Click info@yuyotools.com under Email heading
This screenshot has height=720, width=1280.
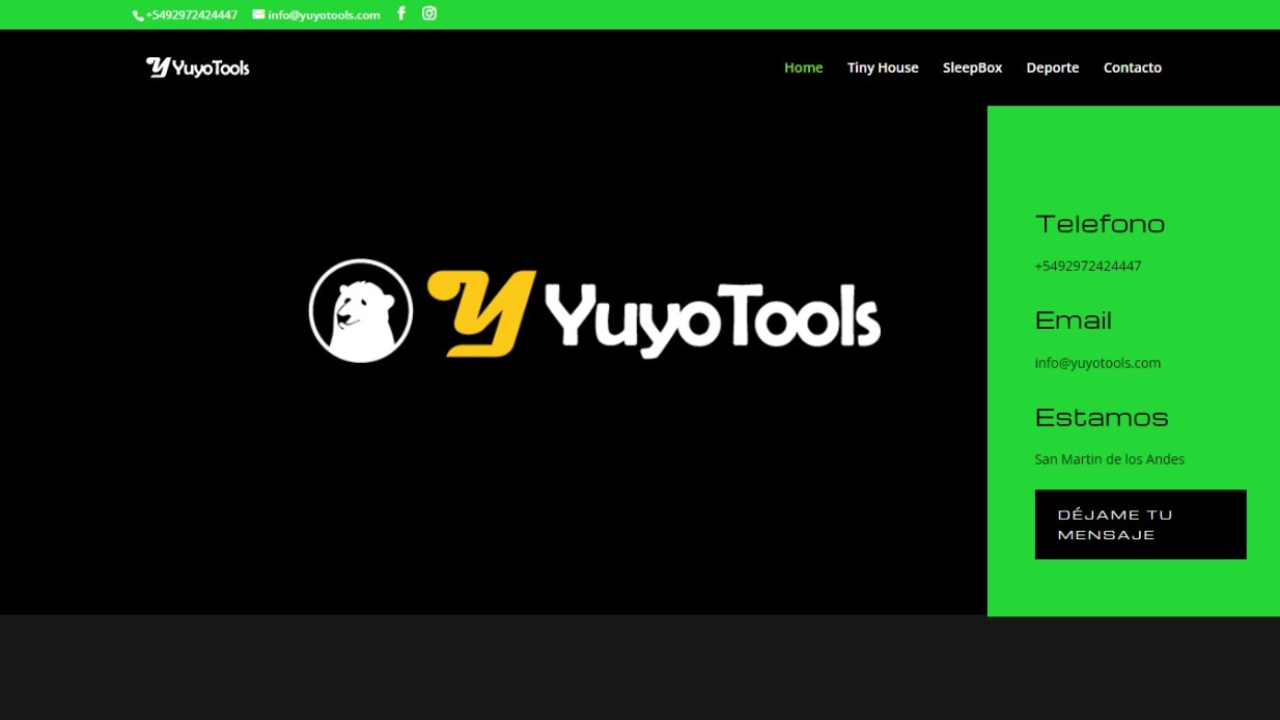point(1098,363)
